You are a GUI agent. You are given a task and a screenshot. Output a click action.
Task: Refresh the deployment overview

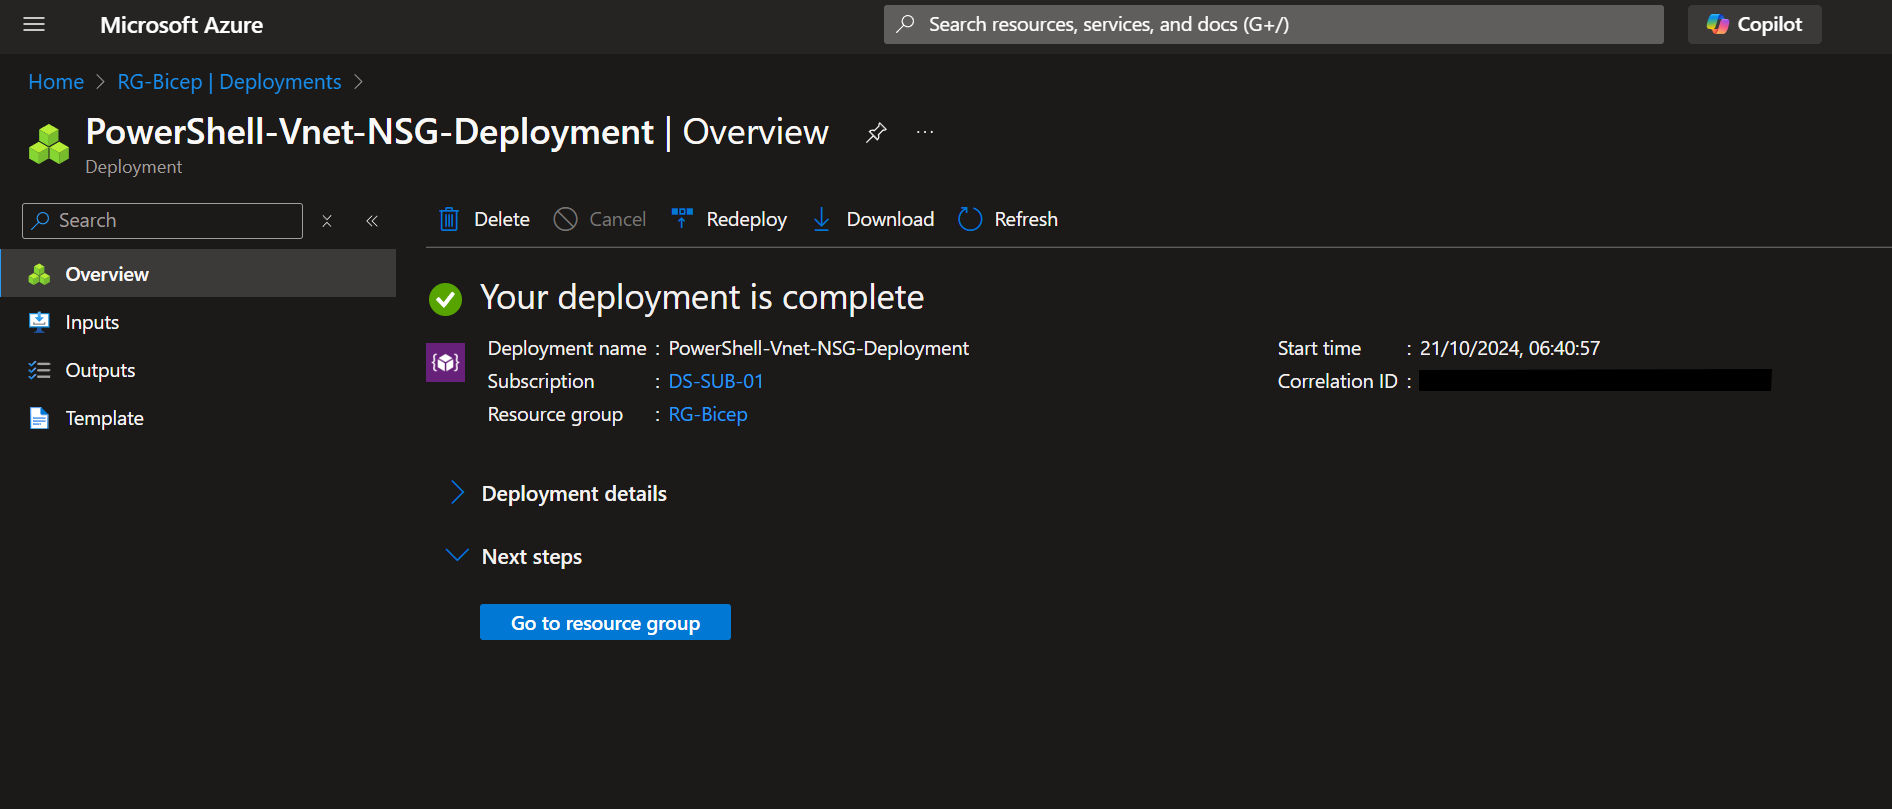[1008, 219]
